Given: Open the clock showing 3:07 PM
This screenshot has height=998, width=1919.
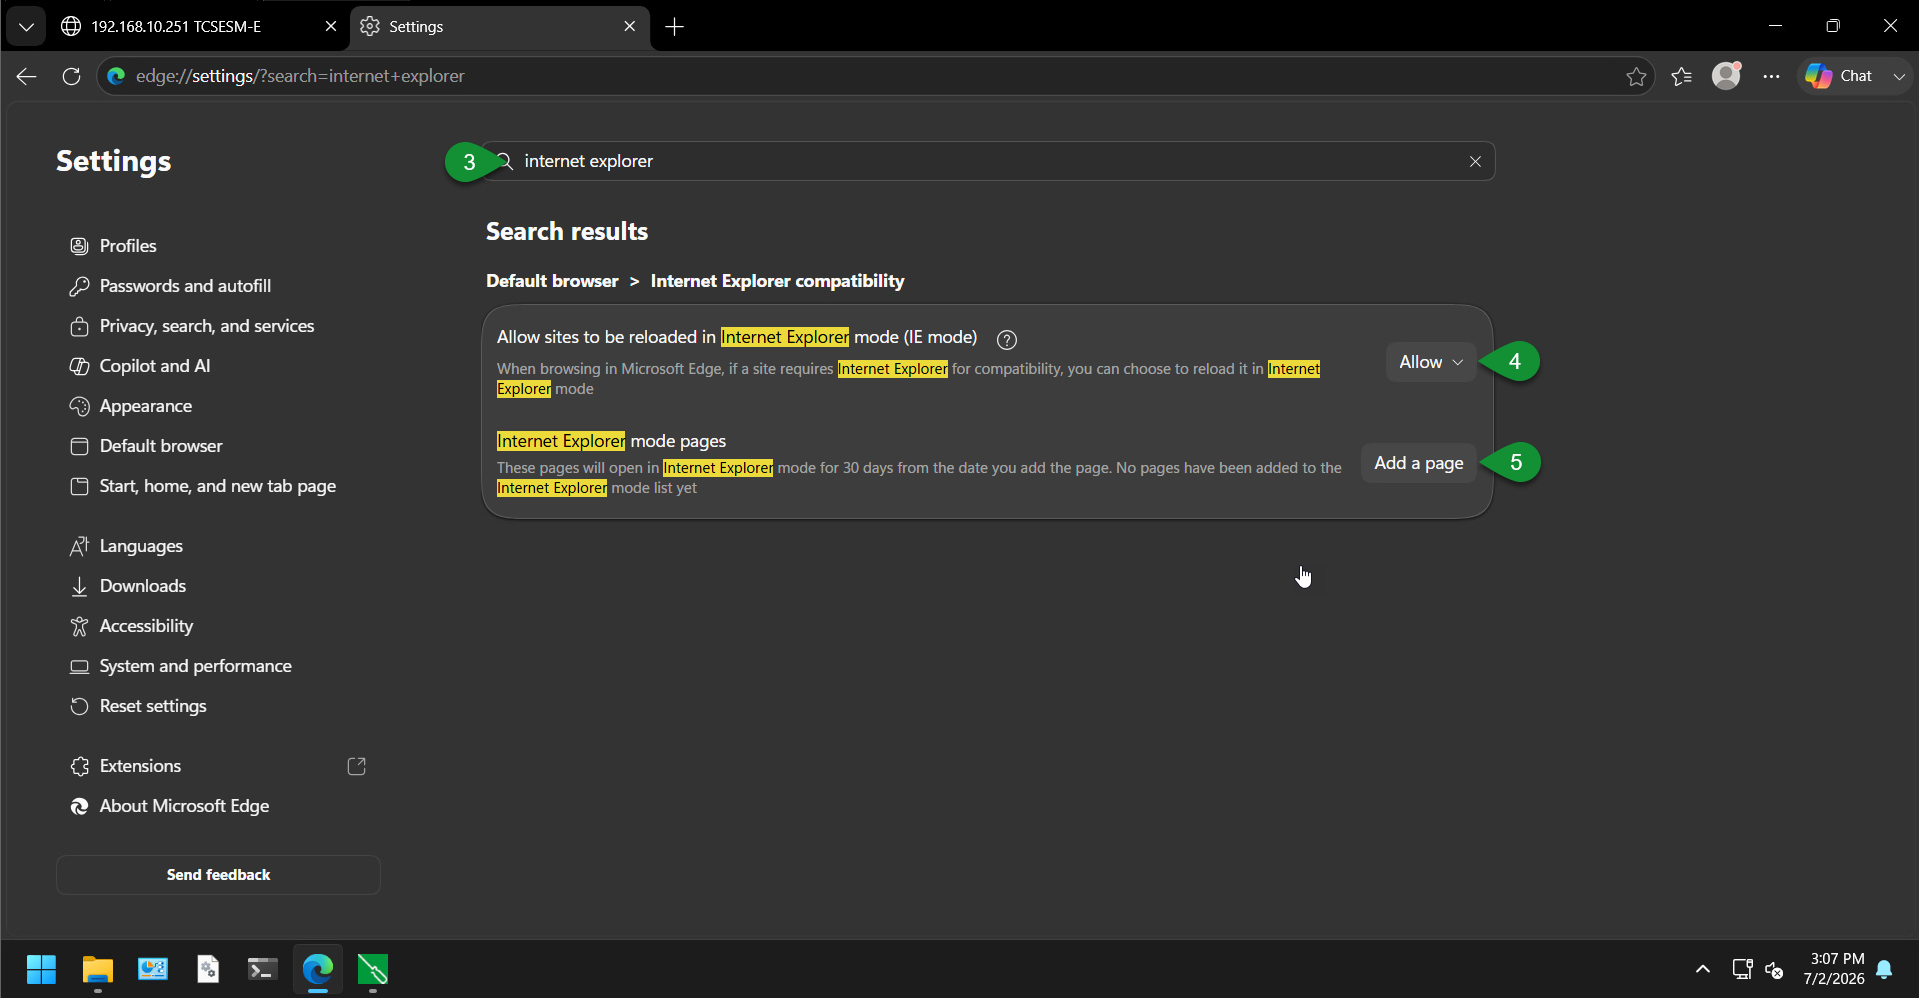Looking at the screenshot, I should 1834,969.
